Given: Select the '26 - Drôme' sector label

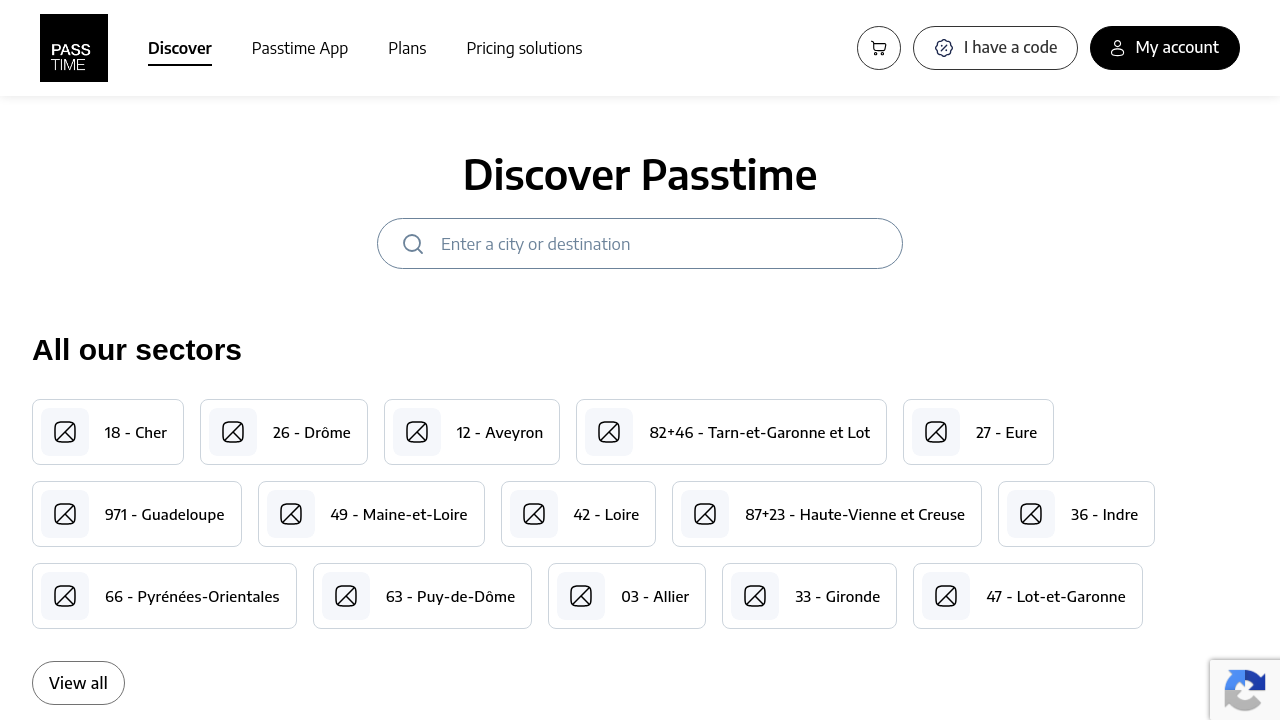Looking at the screenshot, I should [312, 432].
